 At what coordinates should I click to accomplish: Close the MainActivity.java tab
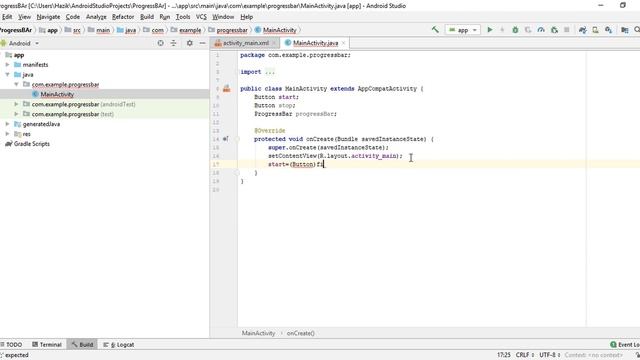[344, 43]
